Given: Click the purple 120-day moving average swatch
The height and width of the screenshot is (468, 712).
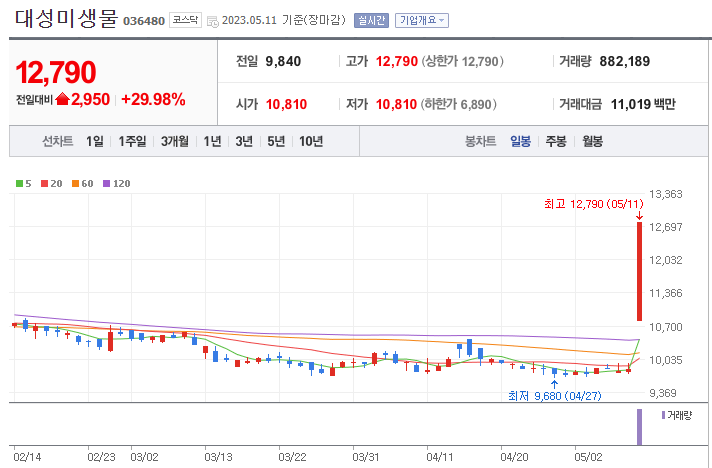Looking at the screenshot, I should (107, 184).
